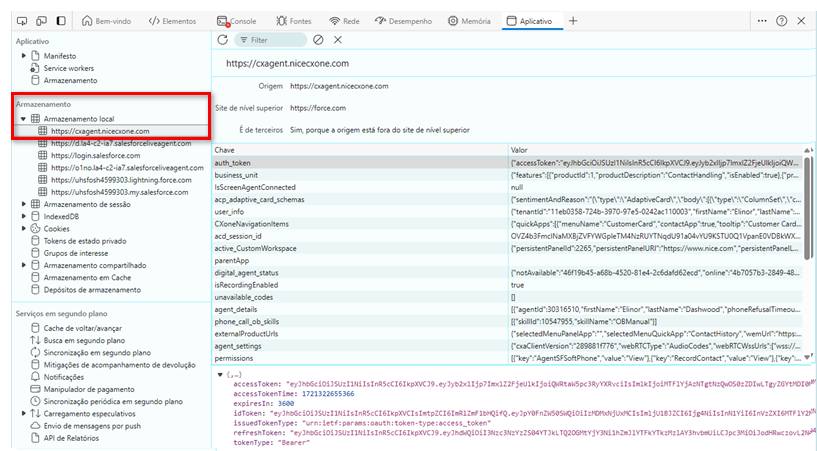817x451 pixels.
Task: Switch to the Desempenho tab
Action: pyautogui.click(x=403, y=21)
